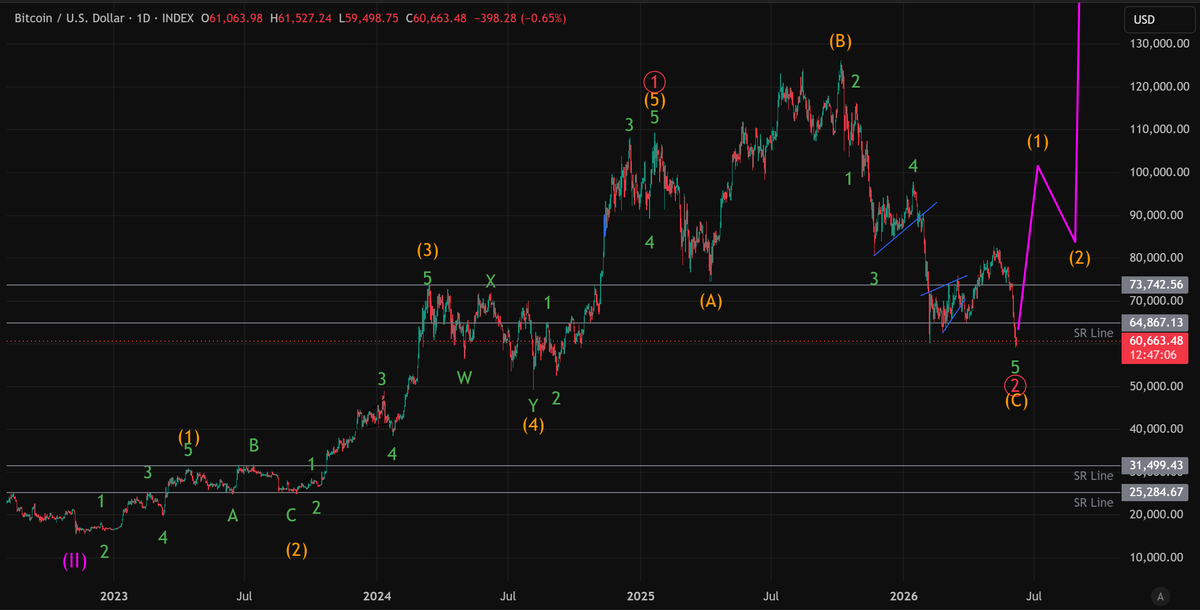Viewport: 1200px width, 610px height.
Task: Select the orange (4) wave label
Action: point(534,424)
